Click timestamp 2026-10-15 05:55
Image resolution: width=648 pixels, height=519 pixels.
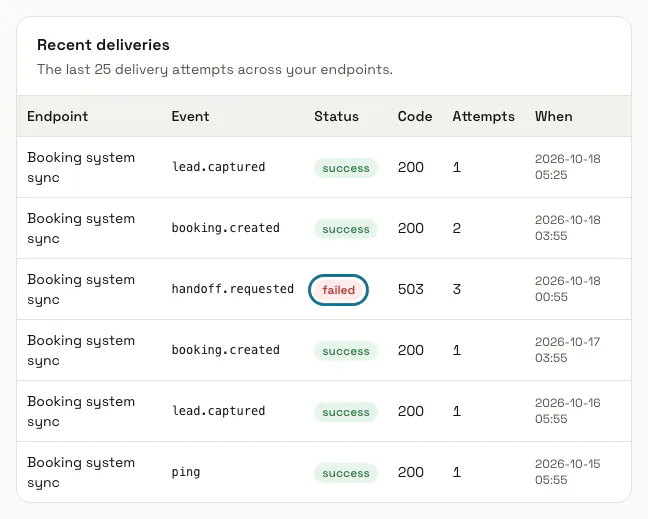567,472
